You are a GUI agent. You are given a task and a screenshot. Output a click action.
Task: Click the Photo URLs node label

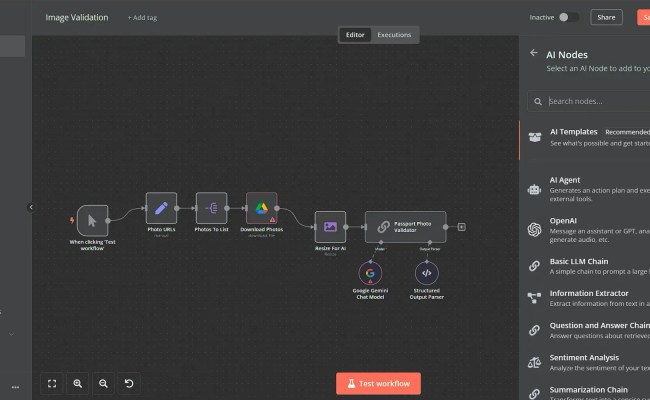pyautogui.click(x=161, y=229)
